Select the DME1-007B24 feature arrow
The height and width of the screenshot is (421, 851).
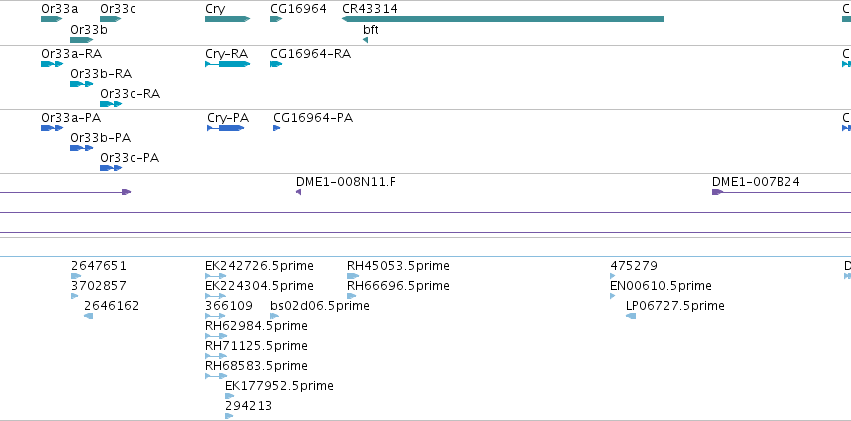(717, 192)
